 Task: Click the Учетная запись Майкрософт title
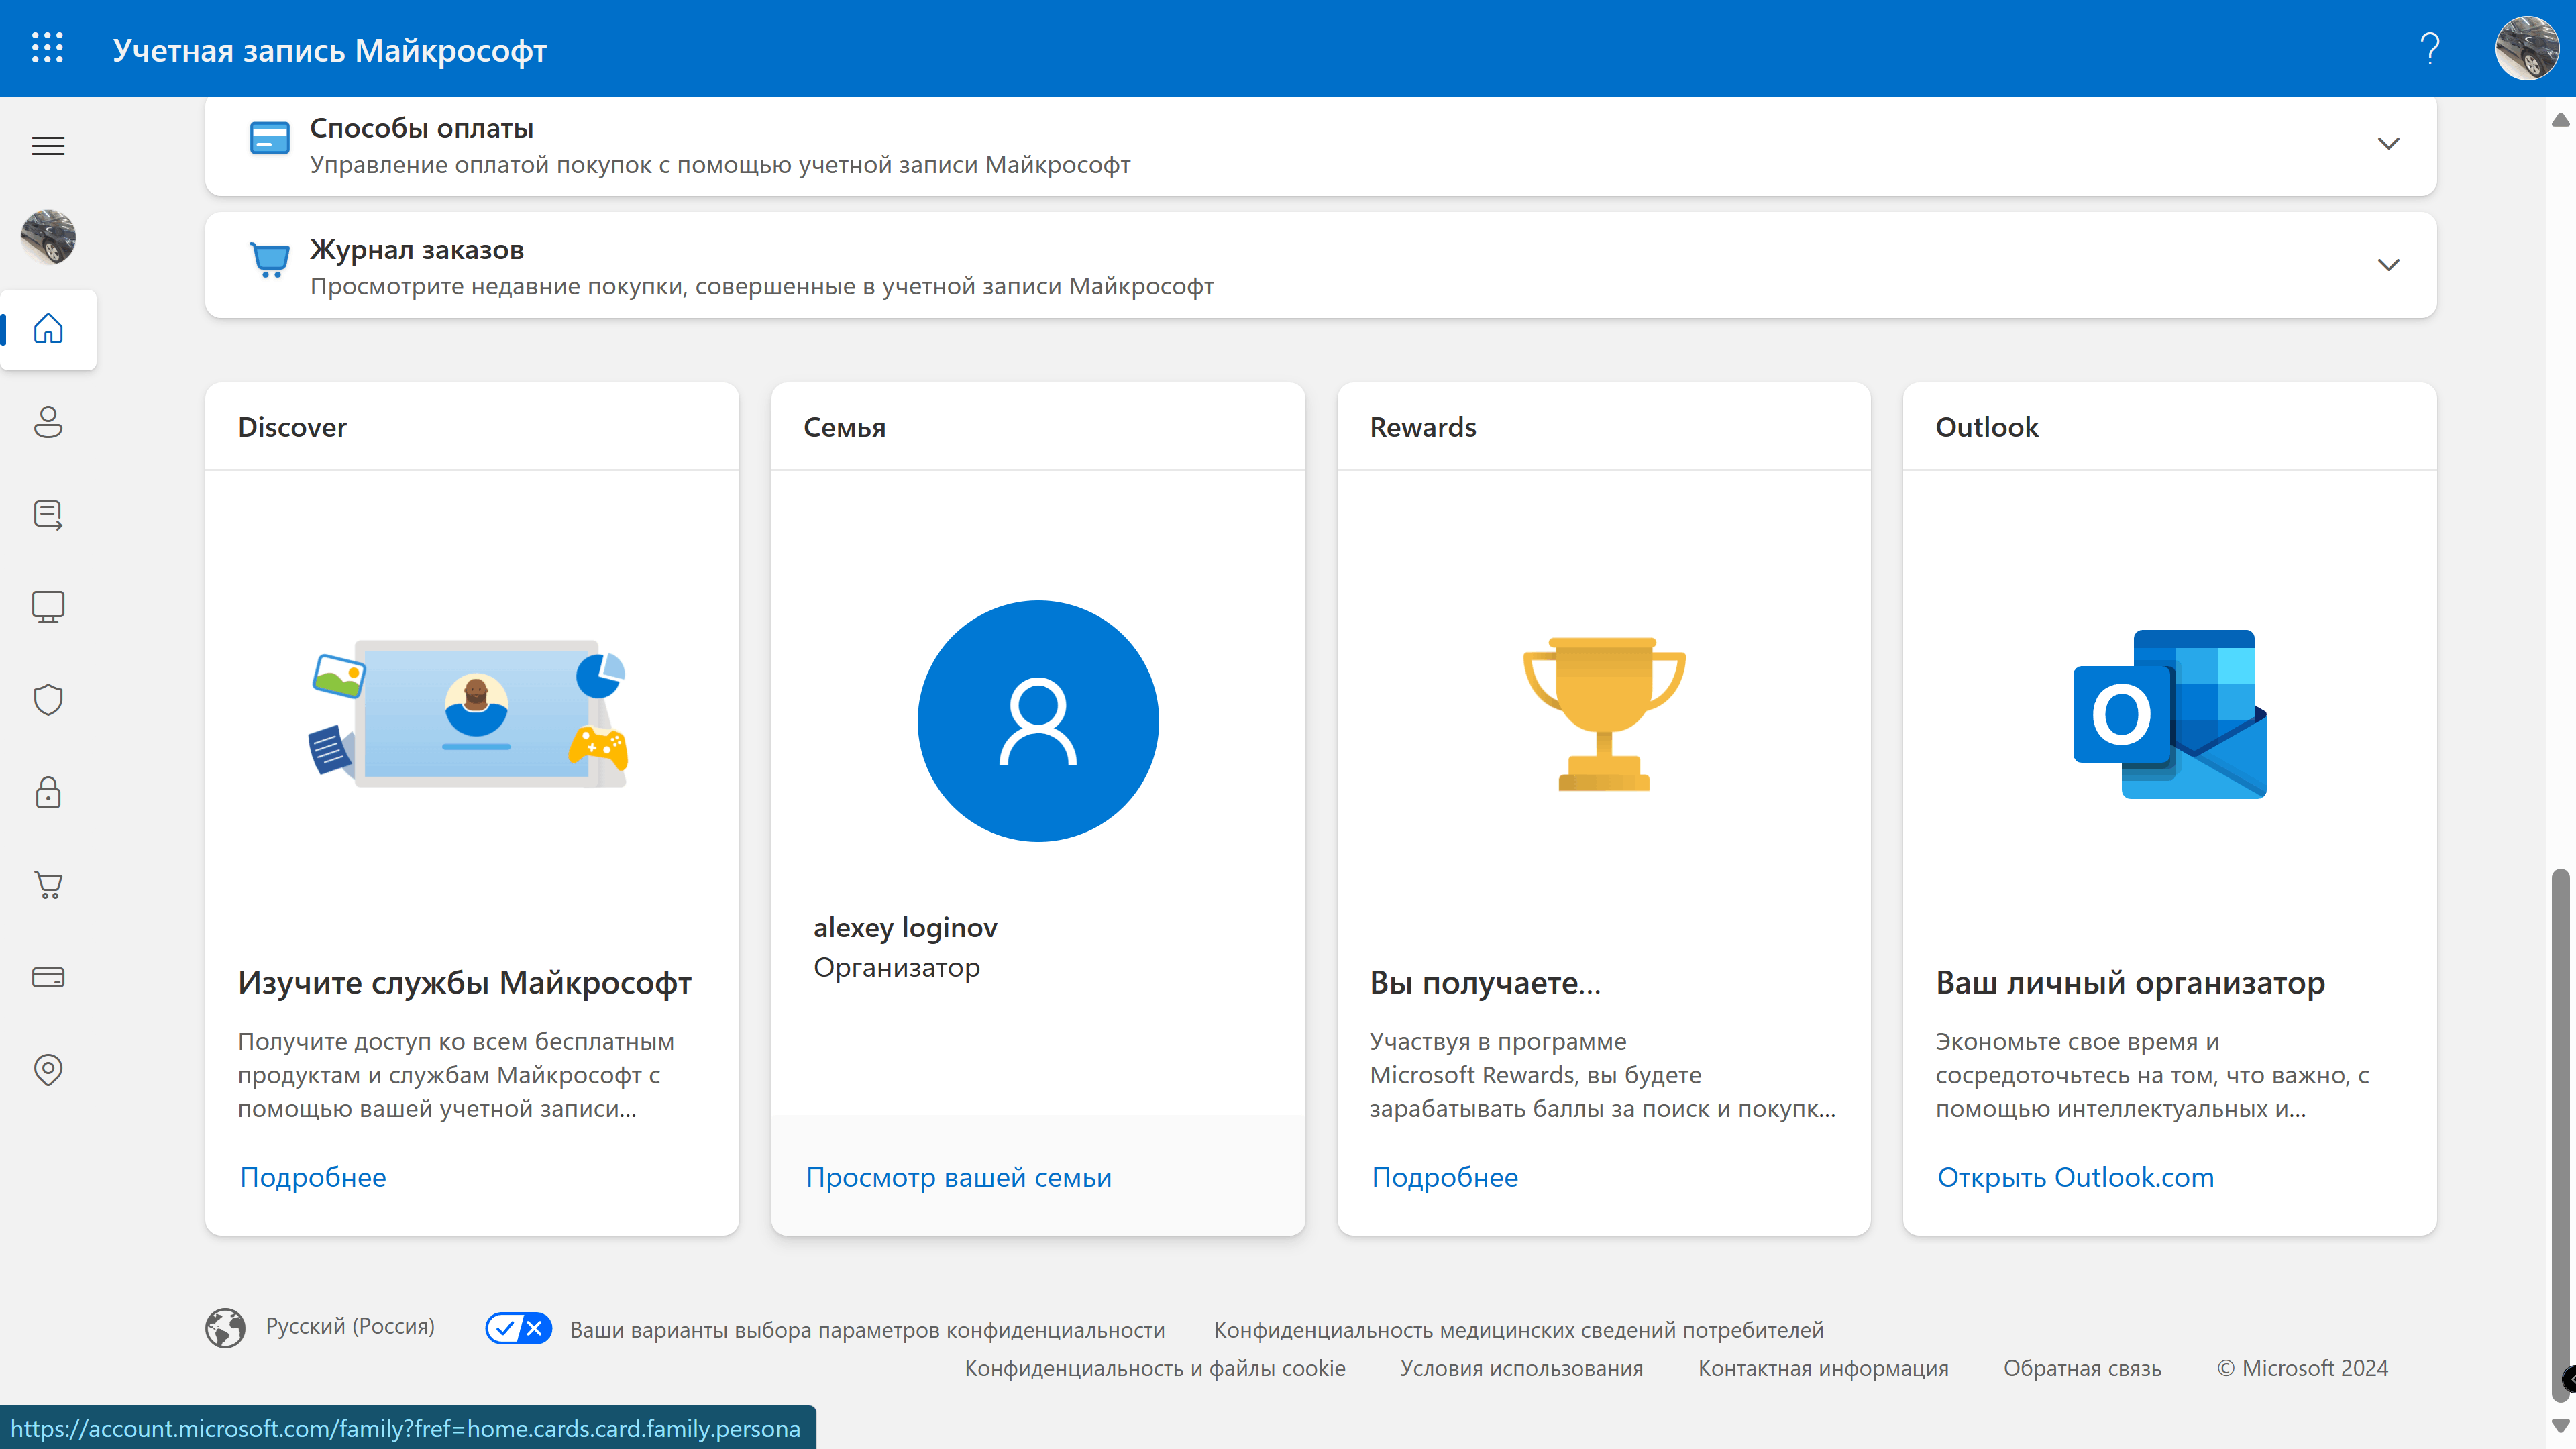329,50
